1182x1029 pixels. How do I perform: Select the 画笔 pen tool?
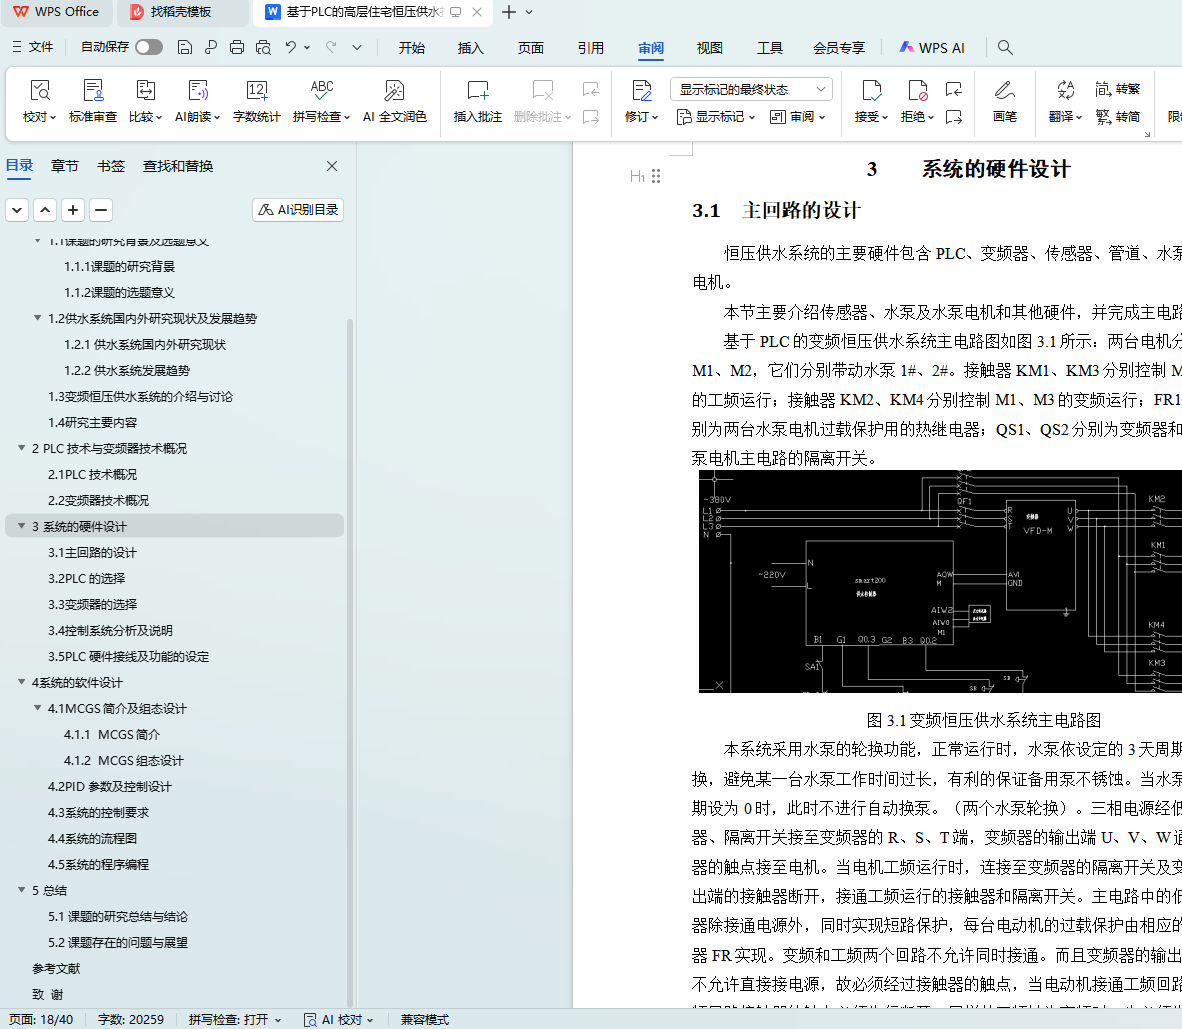pyautogui.click(x=1004, y=101)
